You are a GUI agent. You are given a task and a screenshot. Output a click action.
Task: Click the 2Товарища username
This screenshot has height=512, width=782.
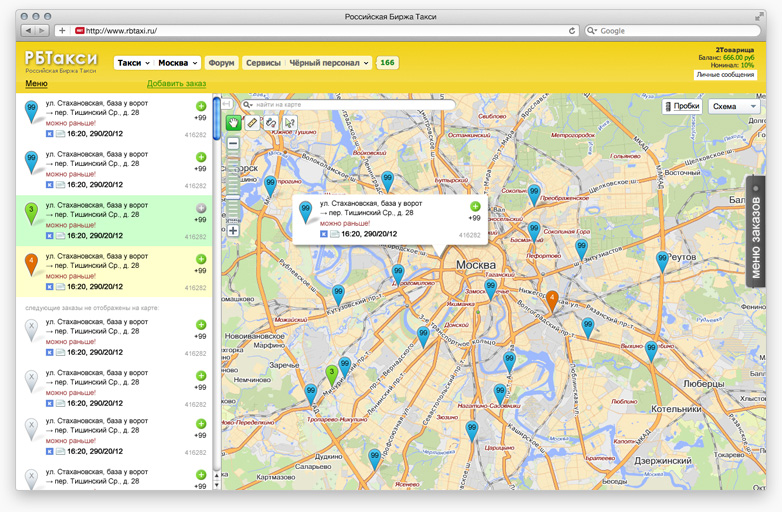click(x=735, y=50)
